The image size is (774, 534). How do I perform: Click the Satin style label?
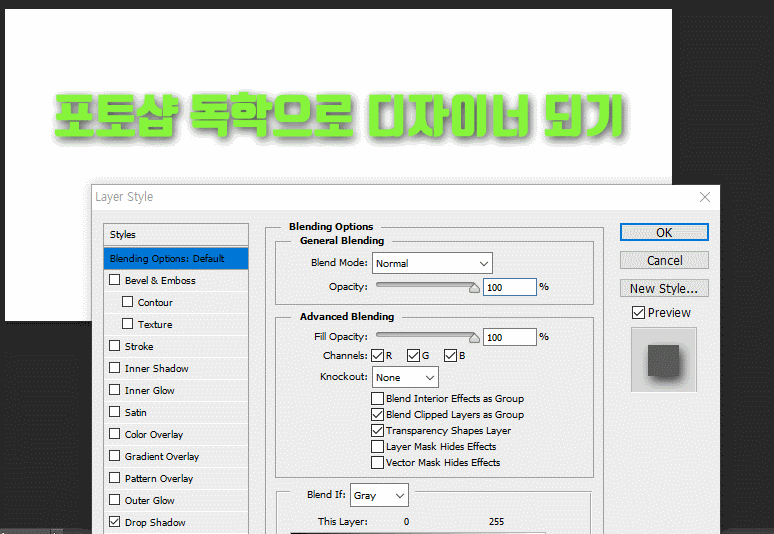[135, 413]
